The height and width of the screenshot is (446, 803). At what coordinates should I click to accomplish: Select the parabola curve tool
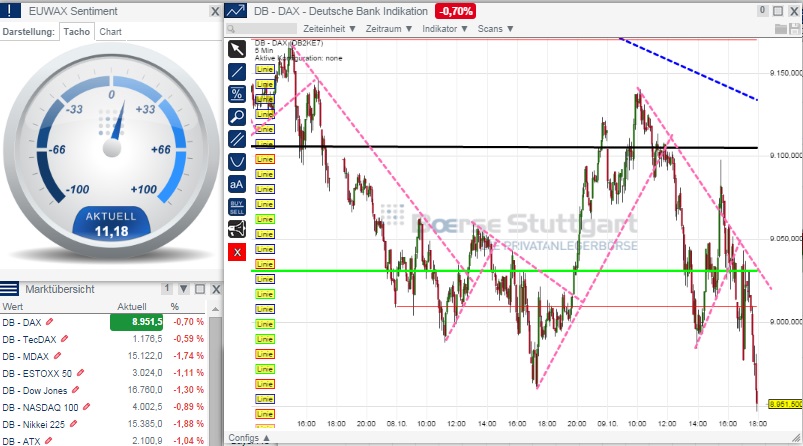pyautogui.click(x=237, y=162)
